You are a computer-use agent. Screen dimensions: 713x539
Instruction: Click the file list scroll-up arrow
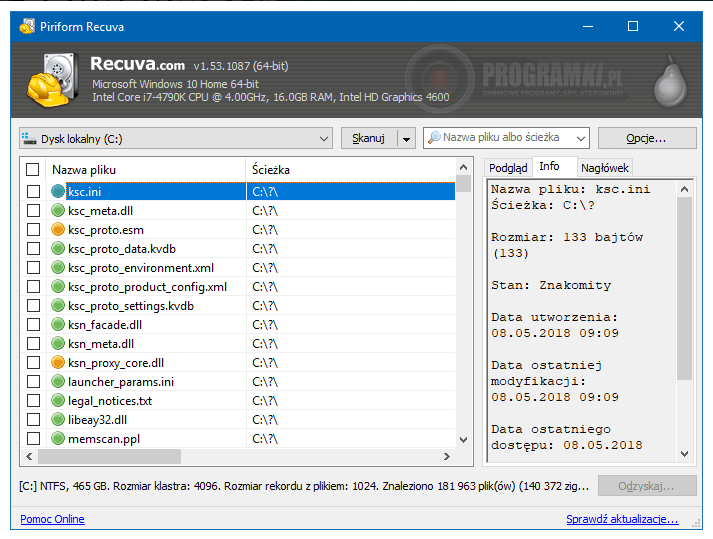tap(463, 167)
